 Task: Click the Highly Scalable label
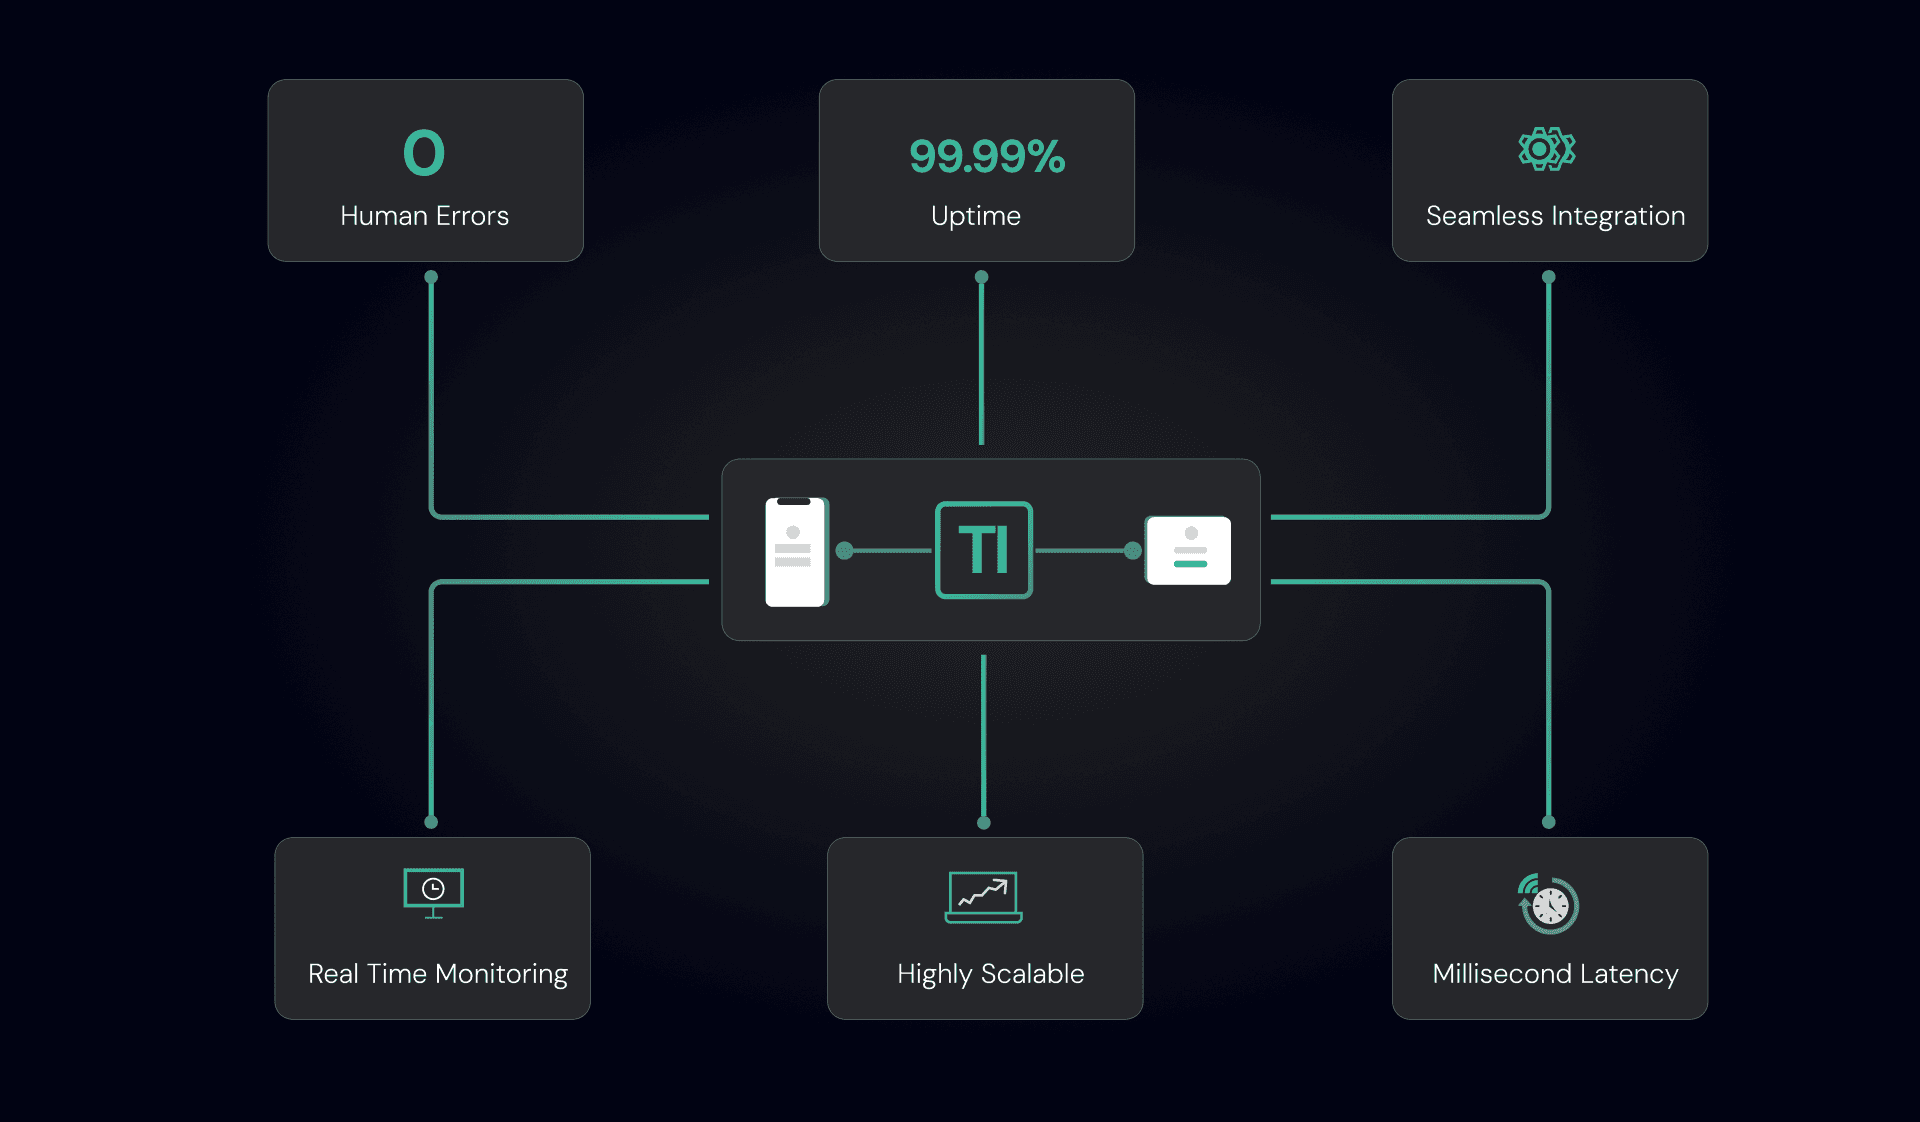990,974
